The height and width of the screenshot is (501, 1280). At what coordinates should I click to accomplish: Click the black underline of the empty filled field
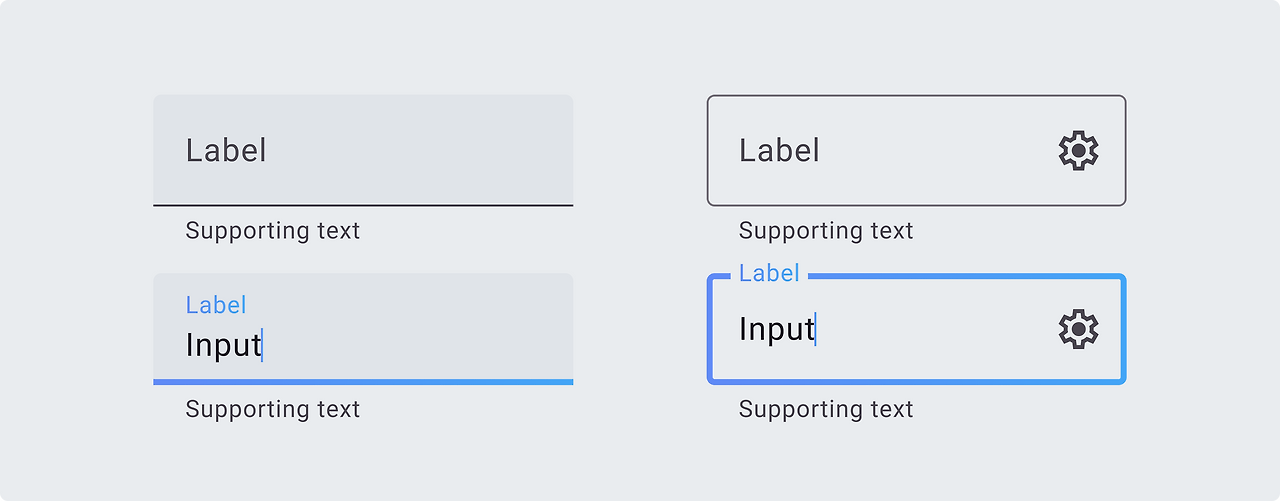pyautogui.click(x=363, y=205)
